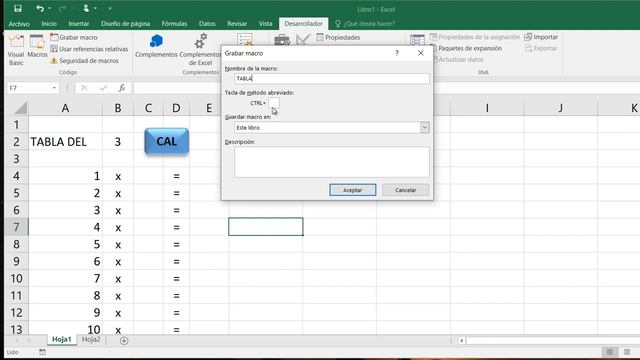Click the touch/mouse mode icon

point(86,8)
